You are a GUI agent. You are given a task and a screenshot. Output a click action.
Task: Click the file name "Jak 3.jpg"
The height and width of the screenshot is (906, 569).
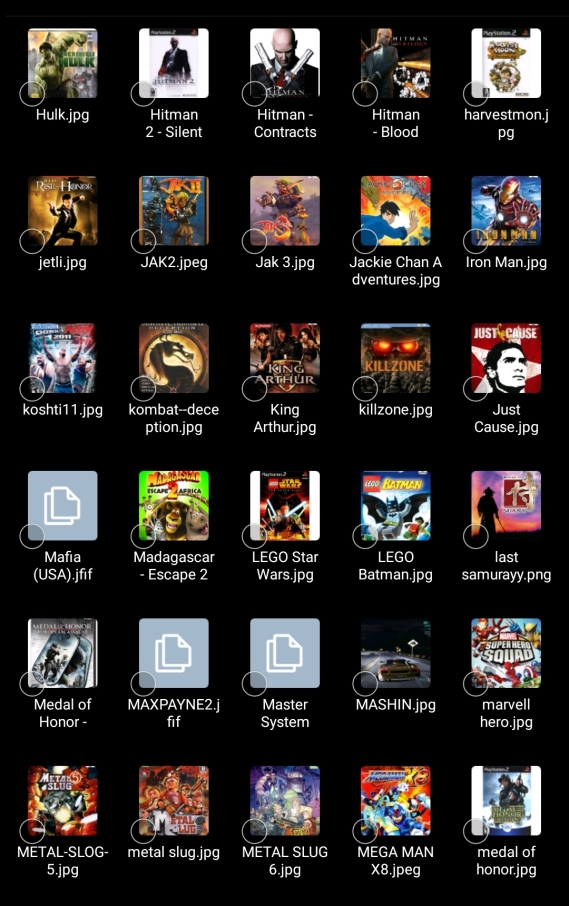coord(285,262)
